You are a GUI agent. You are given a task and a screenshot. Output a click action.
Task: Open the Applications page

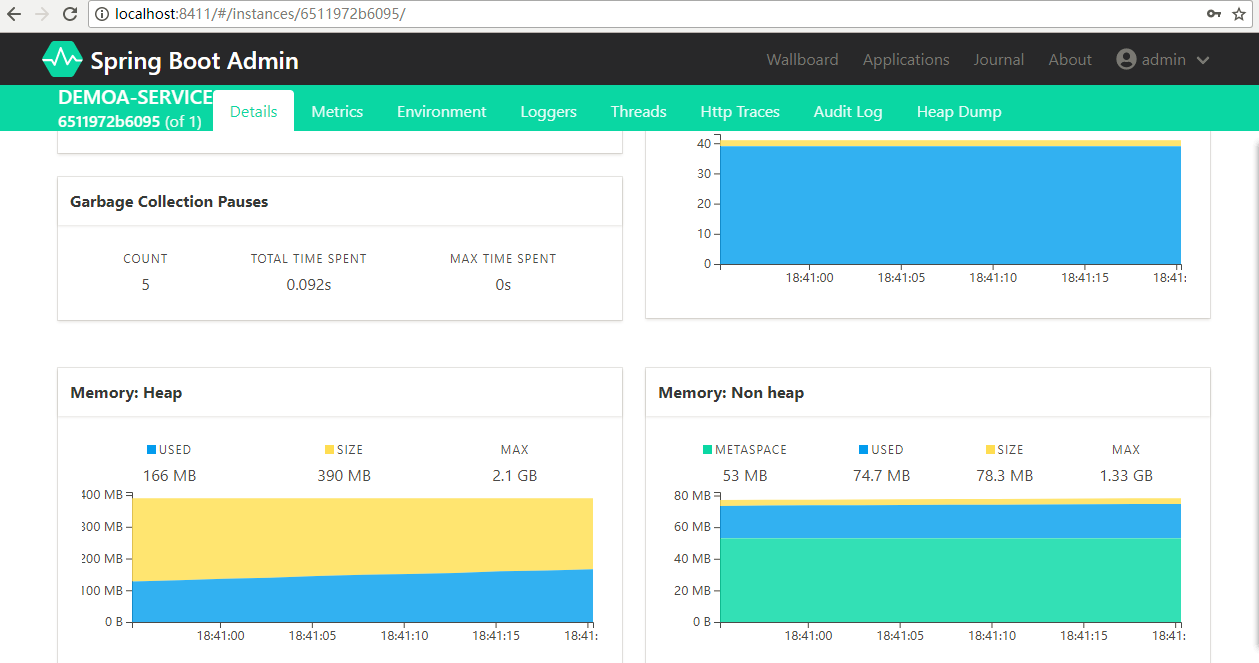tap(906, 59)
